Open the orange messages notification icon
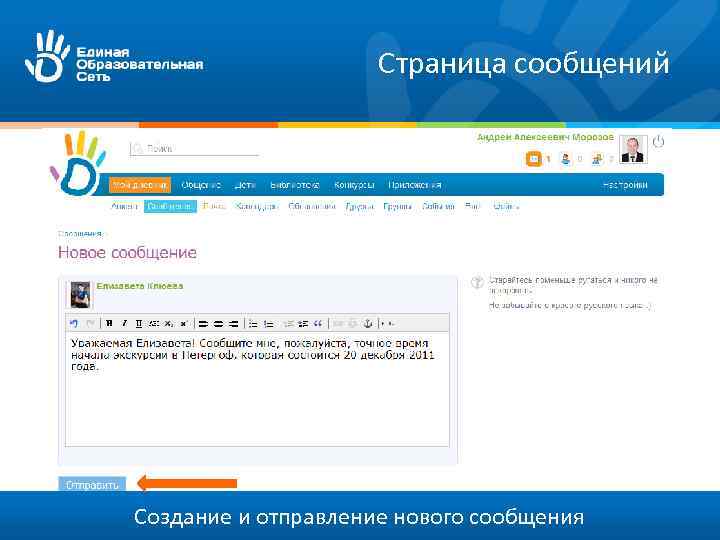The image size is (720, 540). [534, 159]
